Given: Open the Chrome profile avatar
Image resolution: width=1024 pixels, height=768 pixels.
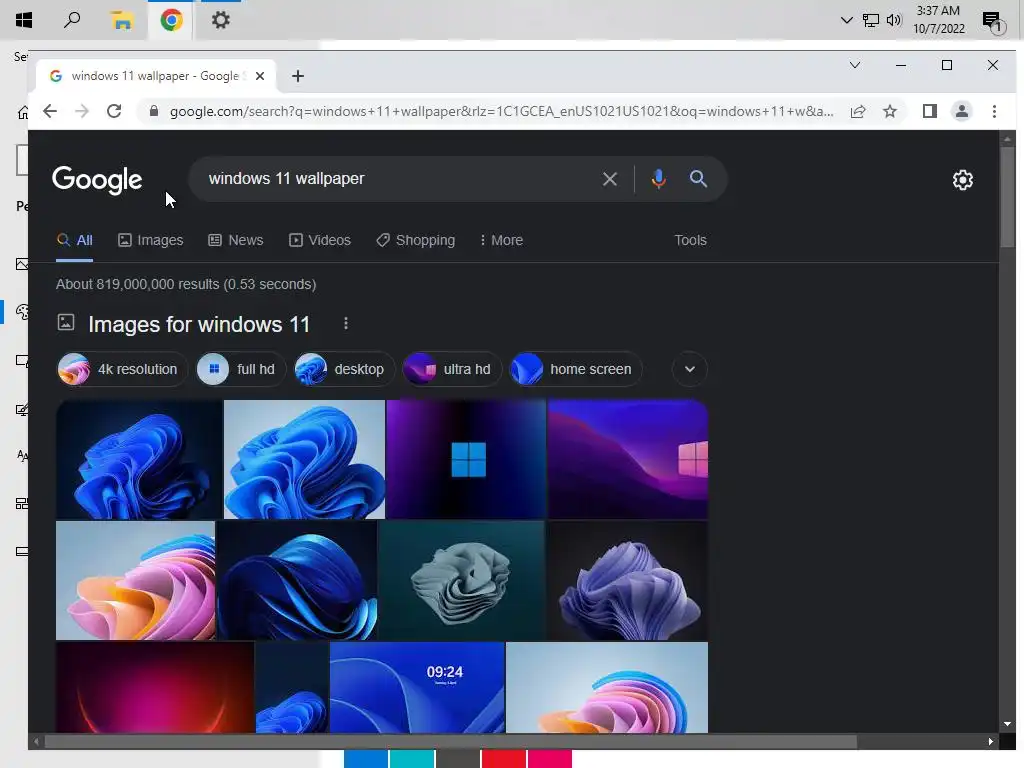Looking at the screenshot, I should (961, 112).
